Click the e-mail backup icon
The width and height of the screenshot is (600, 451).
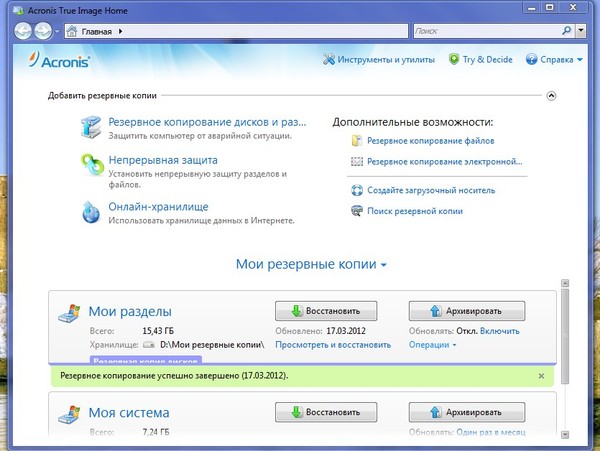[357, 161]
